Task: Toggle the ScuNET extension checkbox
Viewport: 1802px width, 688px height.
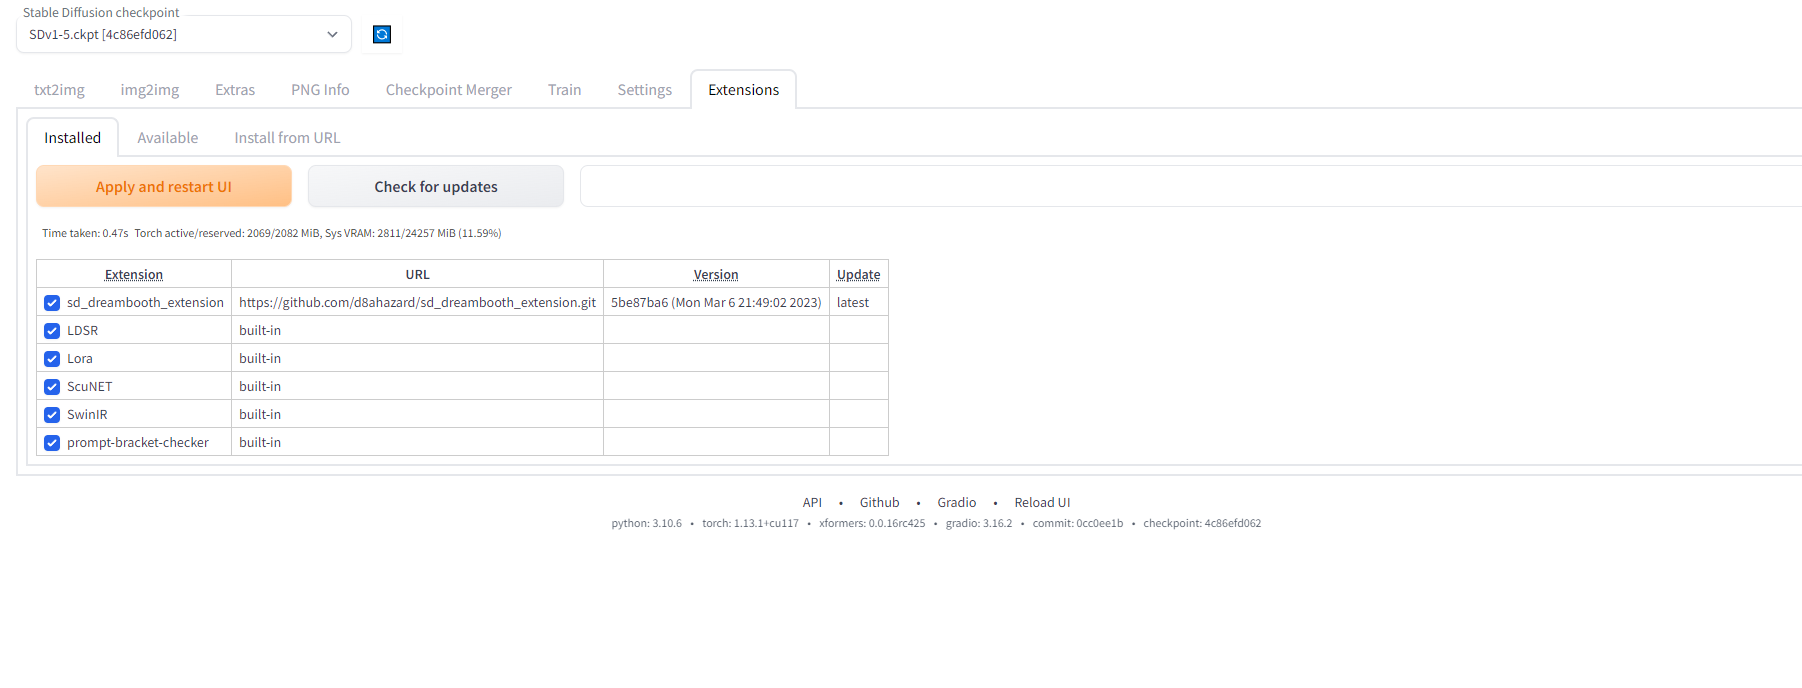Action: 52,387
